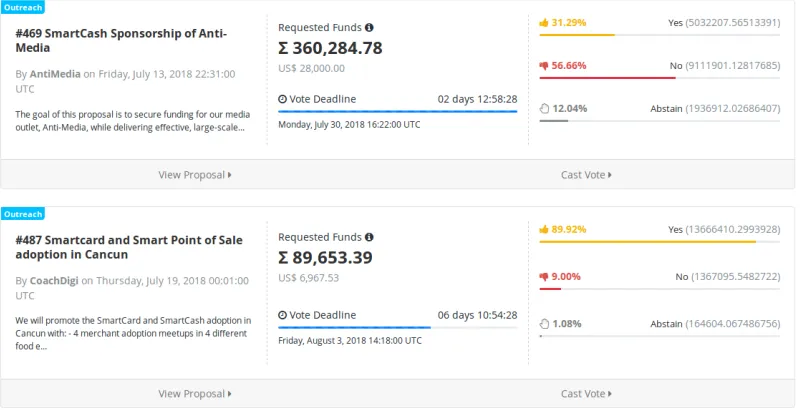Open the #487 Smartcard and Smart Point of Sale title
The width and height of the screenshot is (800, 410).
click(129, 247)
